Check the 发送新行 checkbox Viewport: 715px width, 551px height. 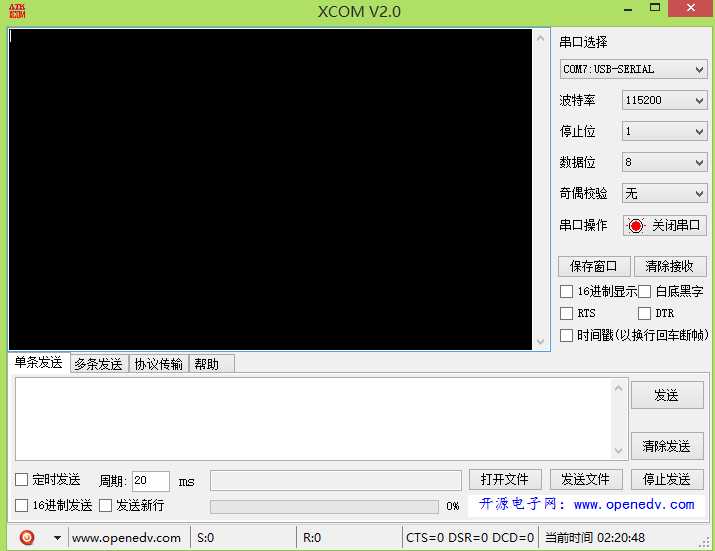(x=105, y=505)
